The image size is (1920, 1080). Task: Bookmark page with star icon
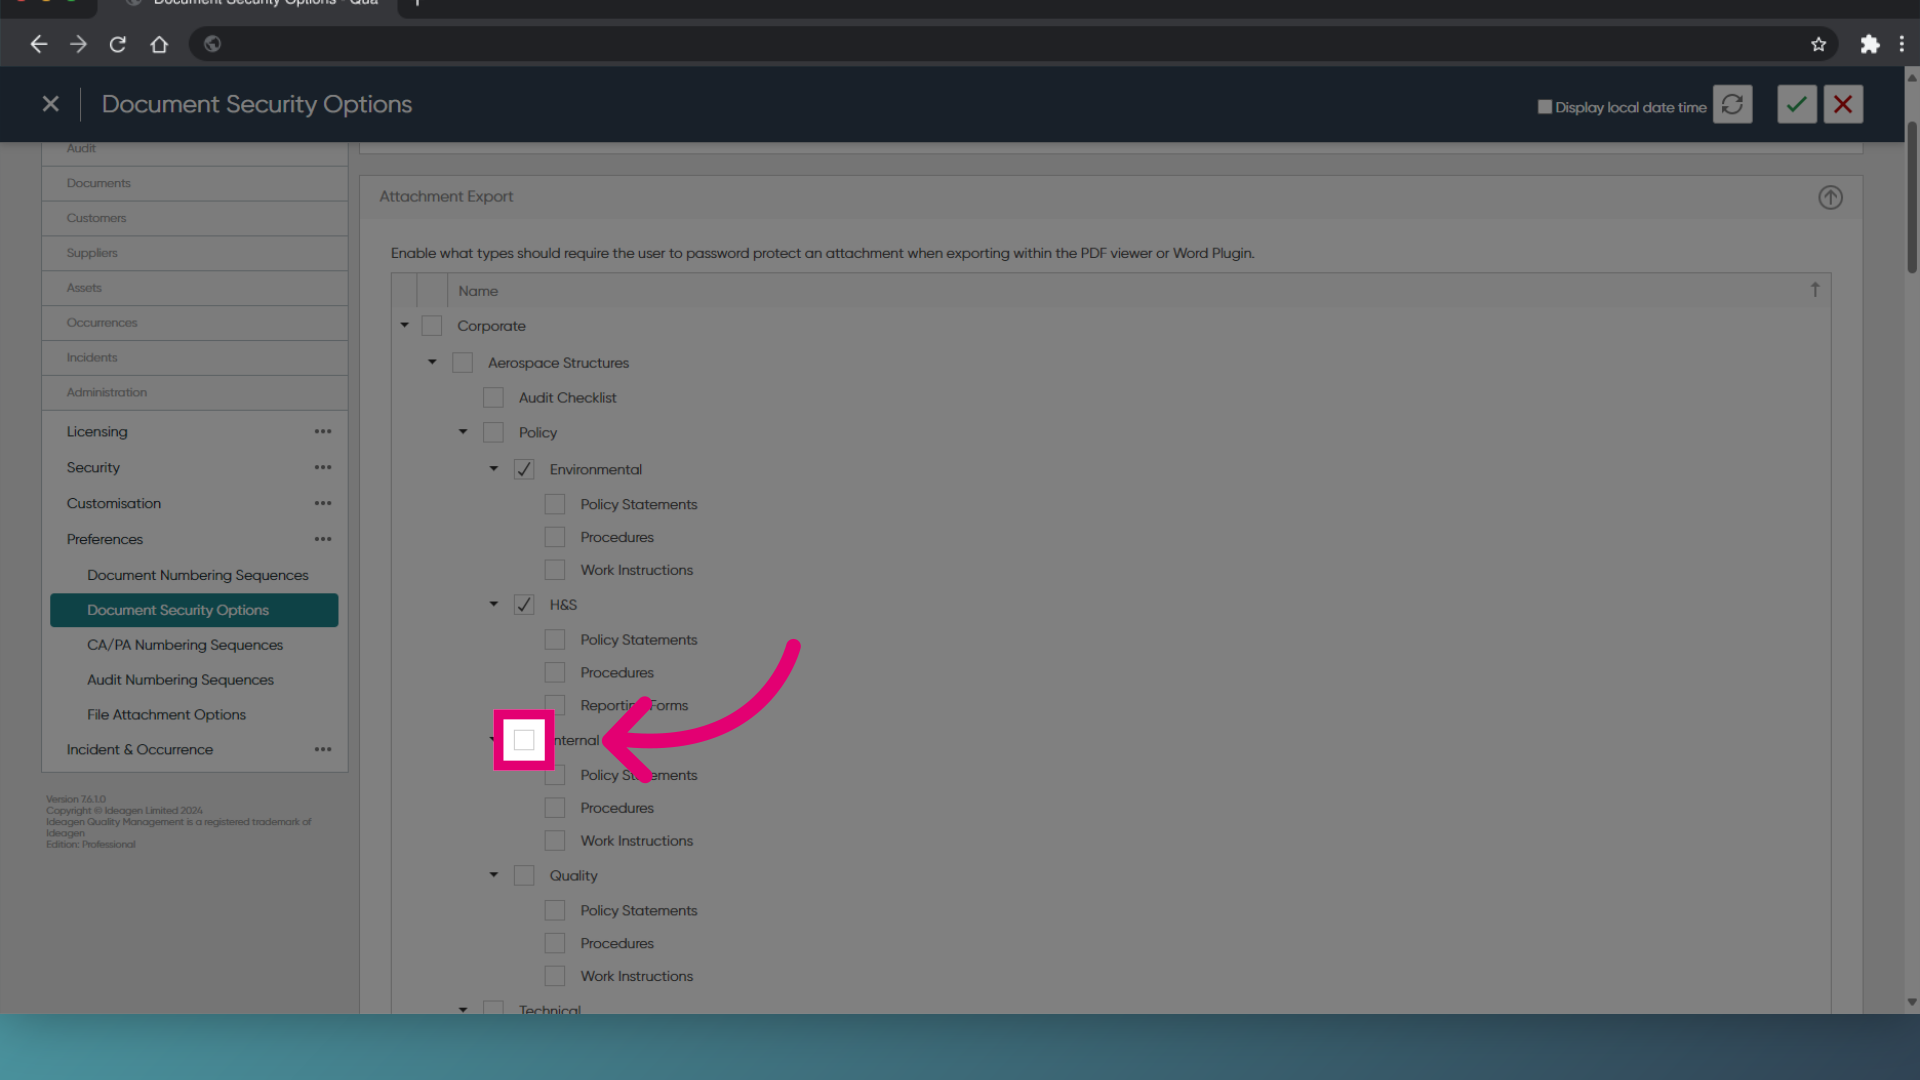click(1818, 44)
